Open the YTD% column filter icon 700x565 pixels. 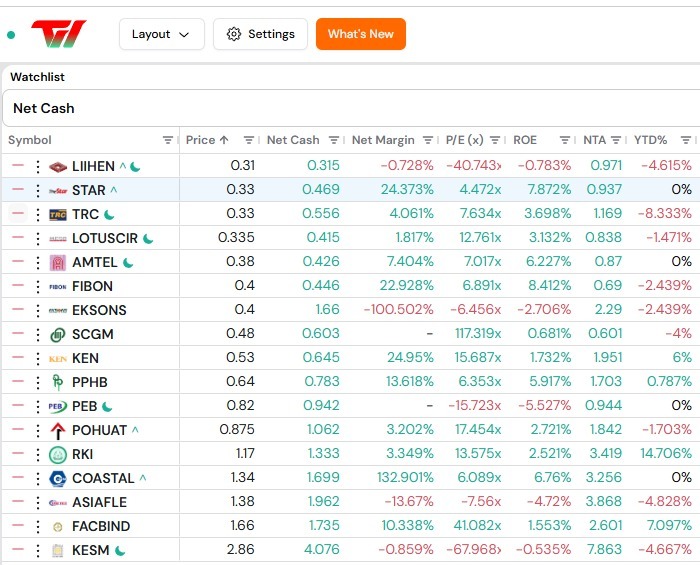[x=686, y=140]
